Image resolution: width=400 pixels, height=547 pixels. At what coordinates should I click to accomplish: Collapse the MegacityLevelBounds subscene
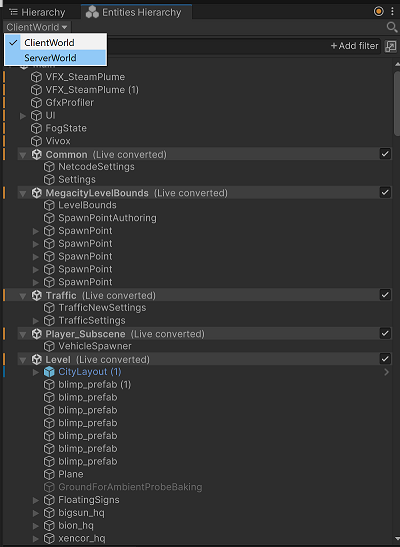pos(23,193)
